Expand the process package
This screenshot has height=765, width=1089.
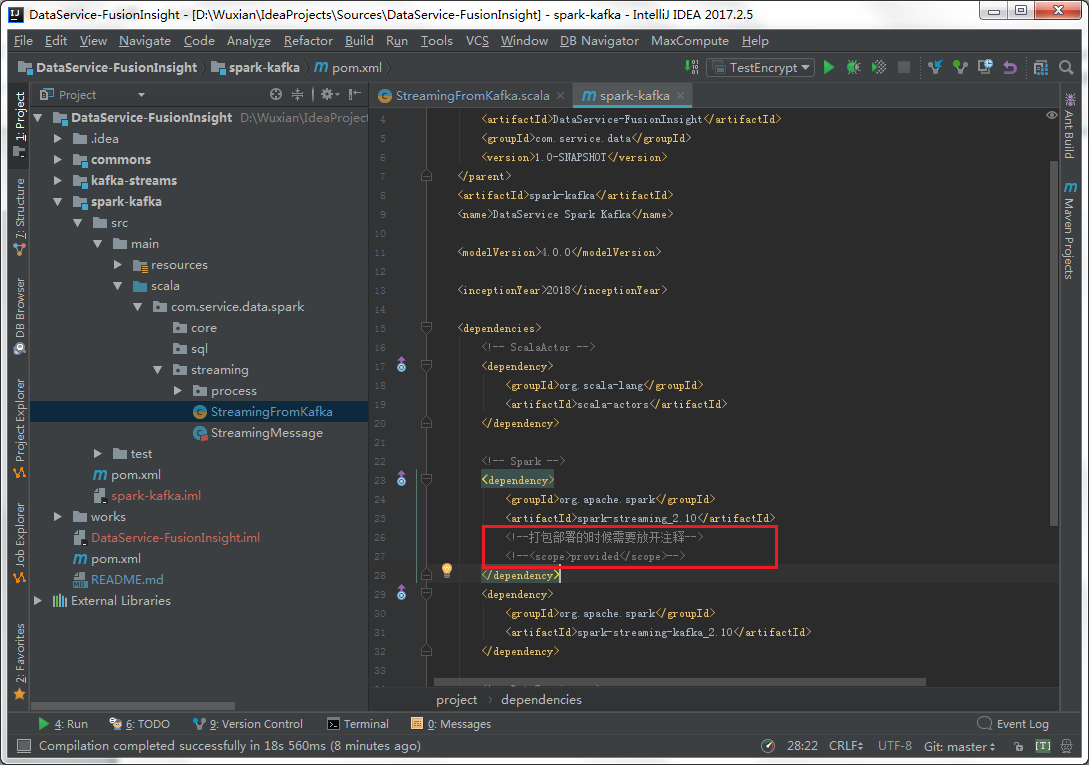point(178,390)
